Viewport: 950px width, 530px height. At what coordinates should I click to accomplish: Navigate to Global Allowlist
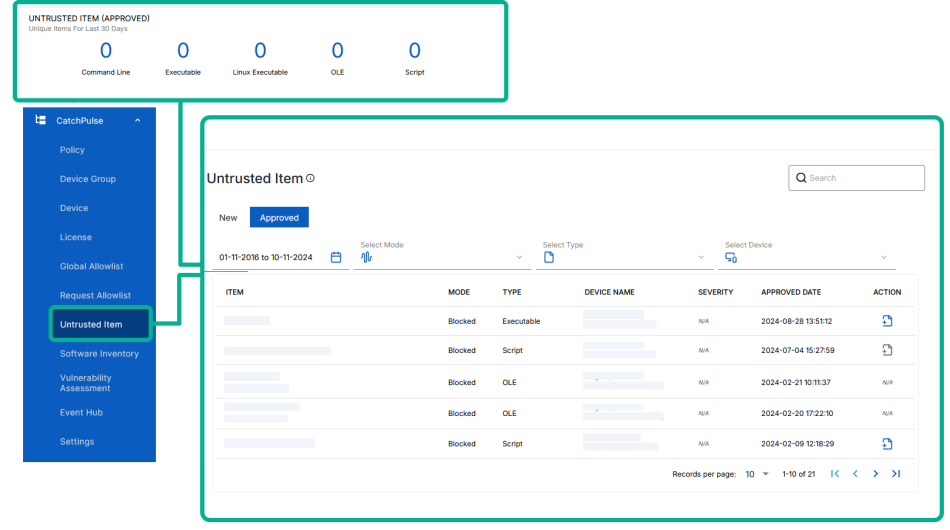point(92,266)
